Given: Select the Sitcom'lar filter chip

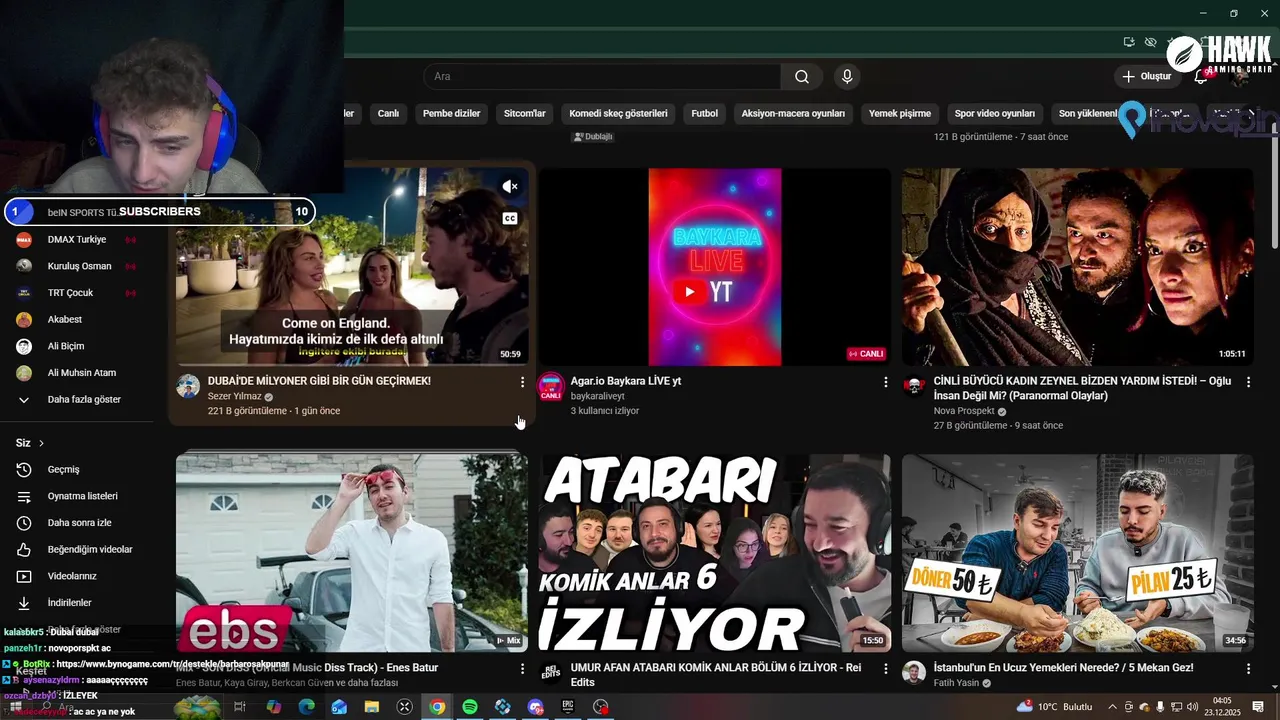Looking at the screenshot, I should tap(524, 114).
